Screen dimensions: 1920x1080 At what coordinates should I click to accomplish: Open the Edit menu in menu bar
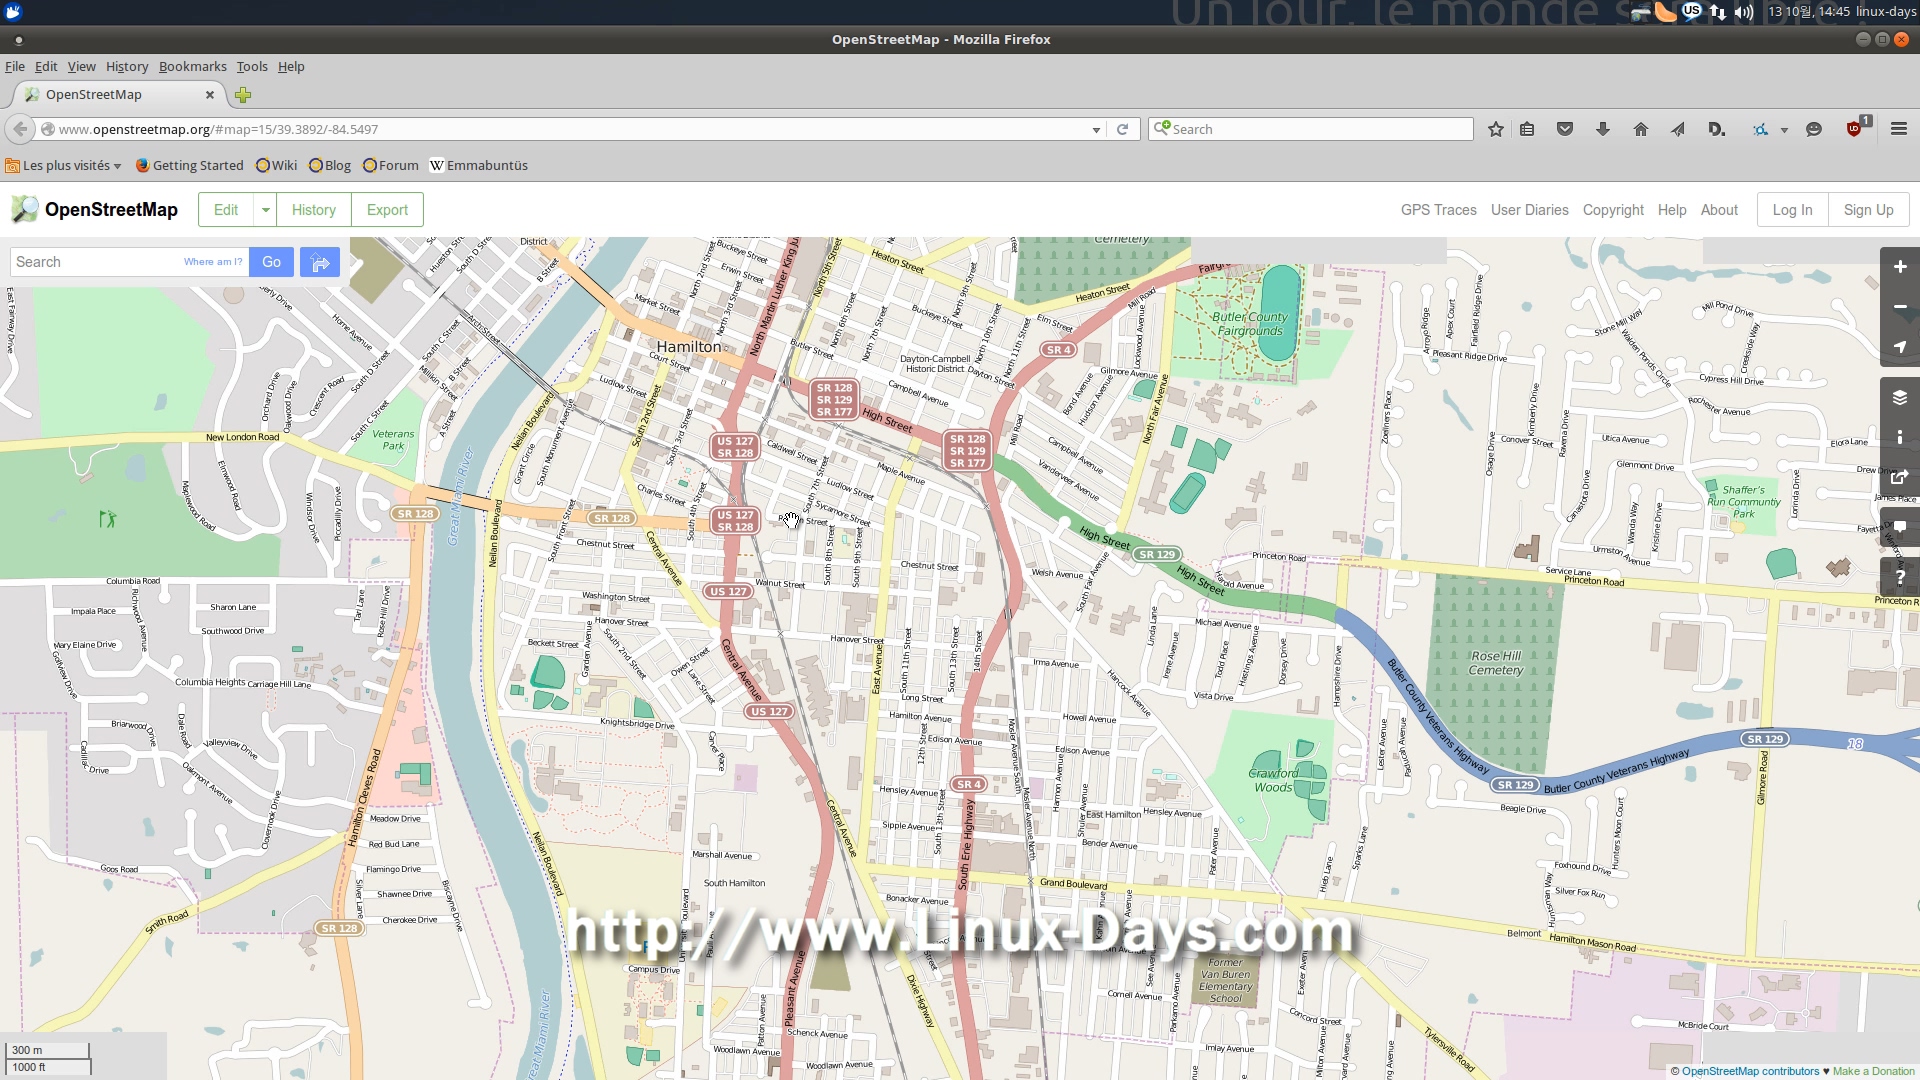click(x=46, y=66)
